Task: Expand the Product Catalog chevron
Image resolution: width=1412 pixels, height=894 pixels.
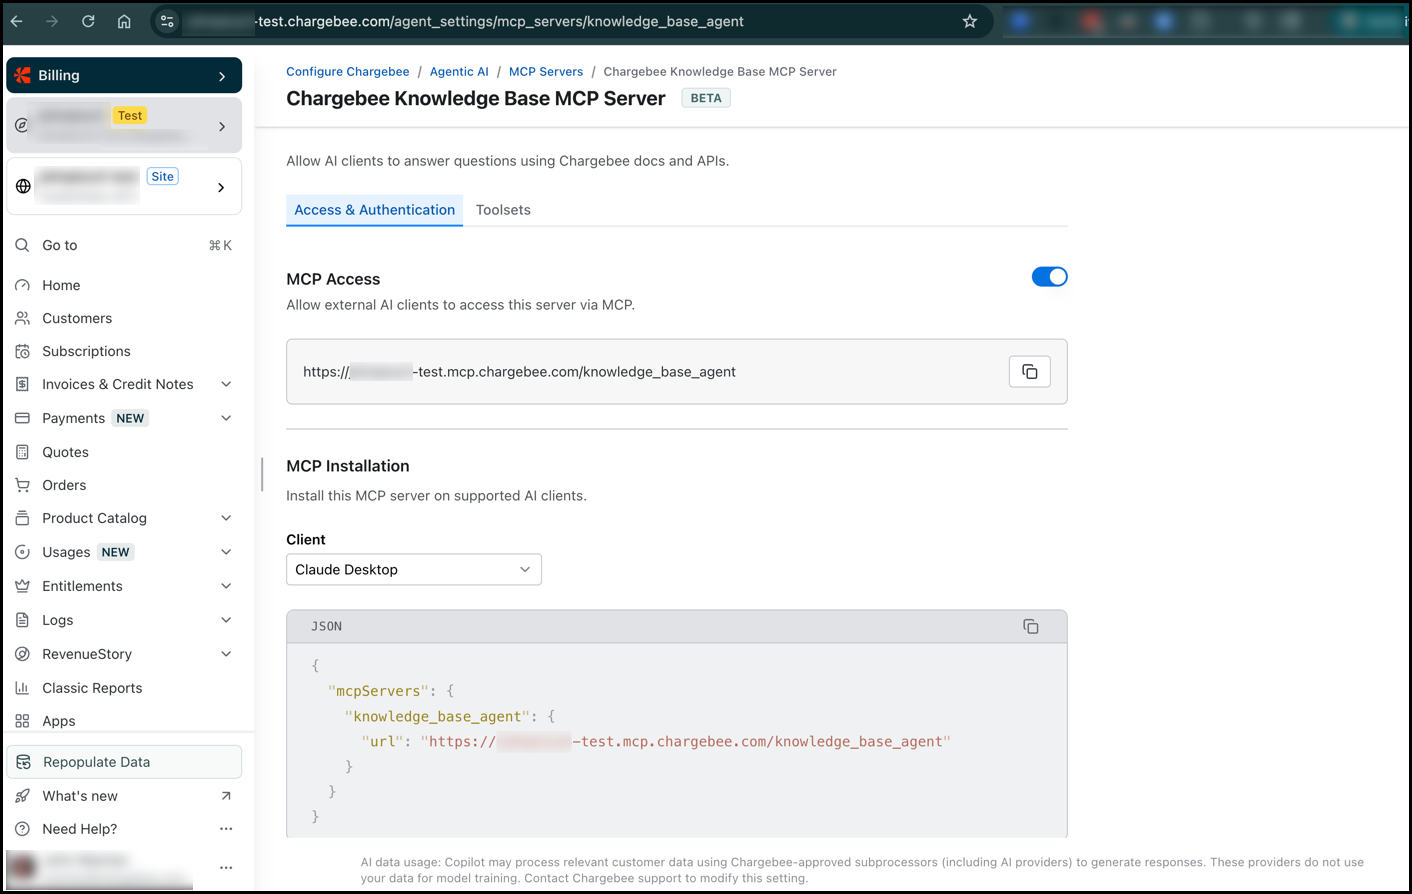Action: 226,518
